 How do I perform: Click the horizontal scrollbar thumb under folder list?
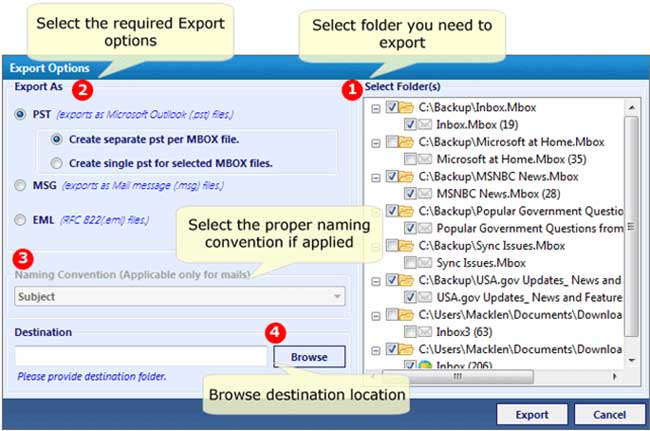pos(458,376)
